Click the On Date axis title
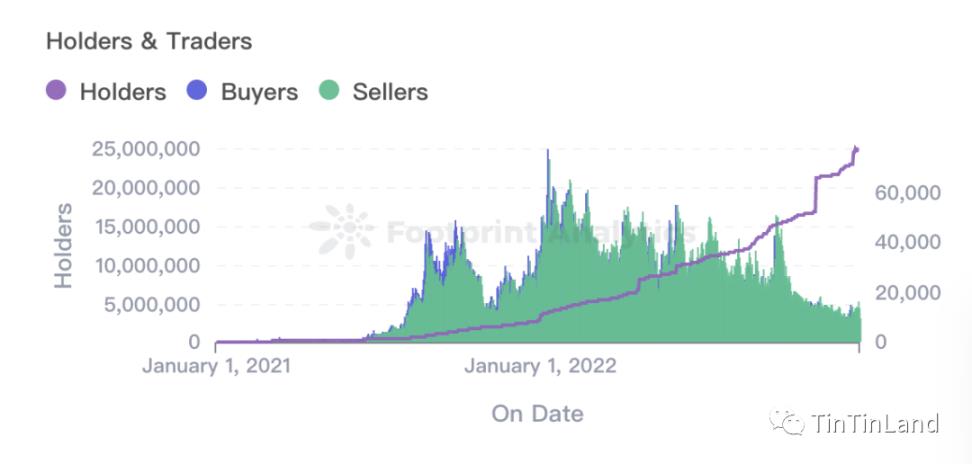The height and width of the screenshot is (464, 972). coord(537,413)
